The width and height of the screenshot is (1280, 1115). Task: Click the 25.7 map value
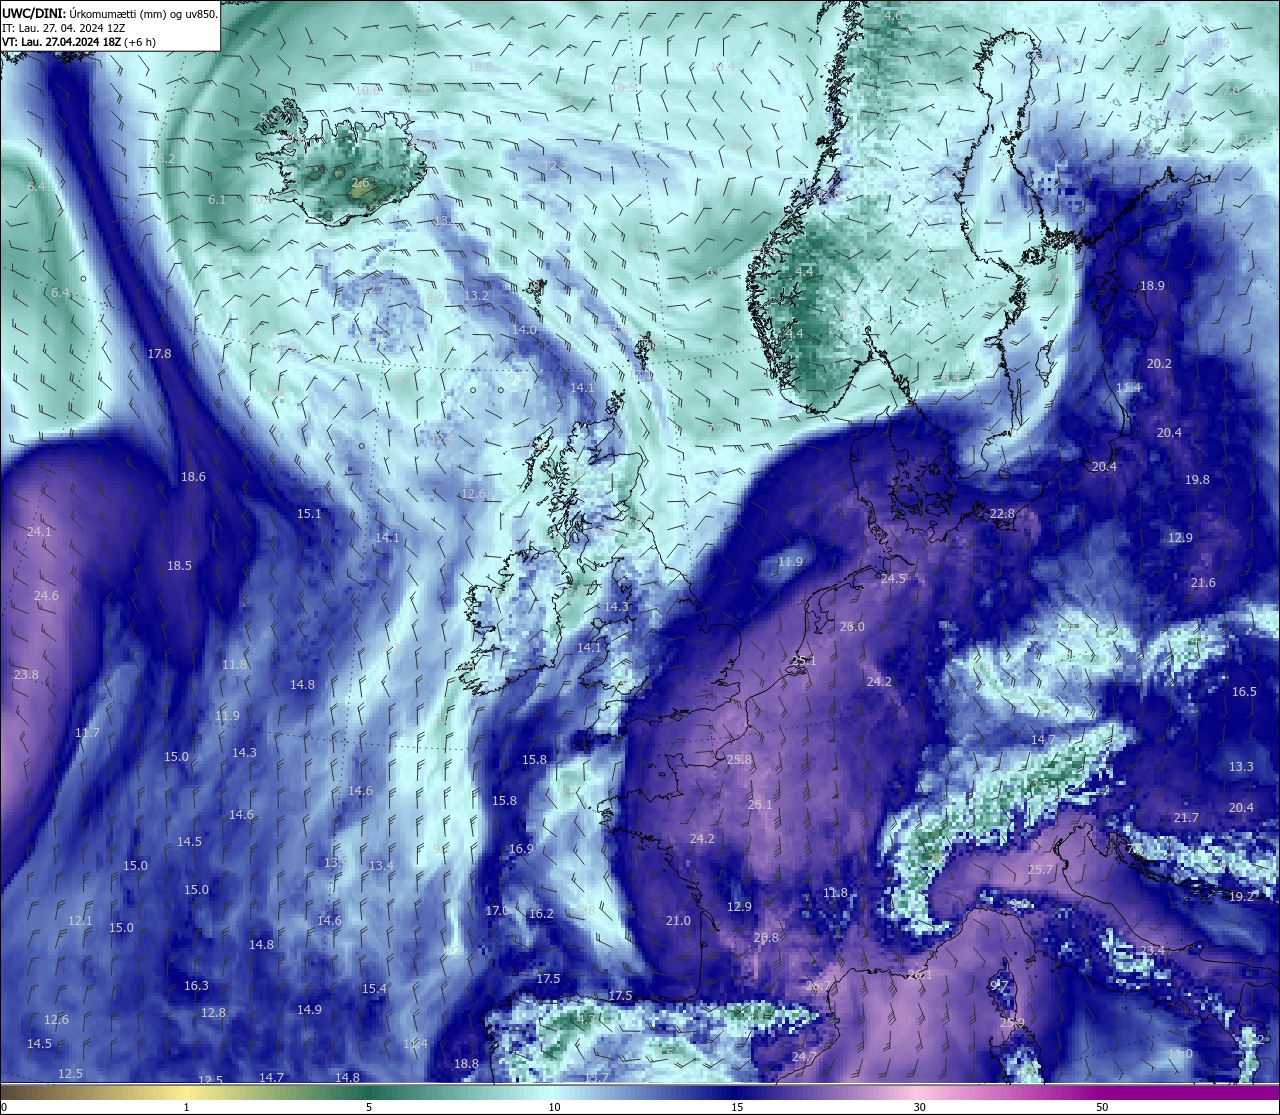click(1040, 870)
